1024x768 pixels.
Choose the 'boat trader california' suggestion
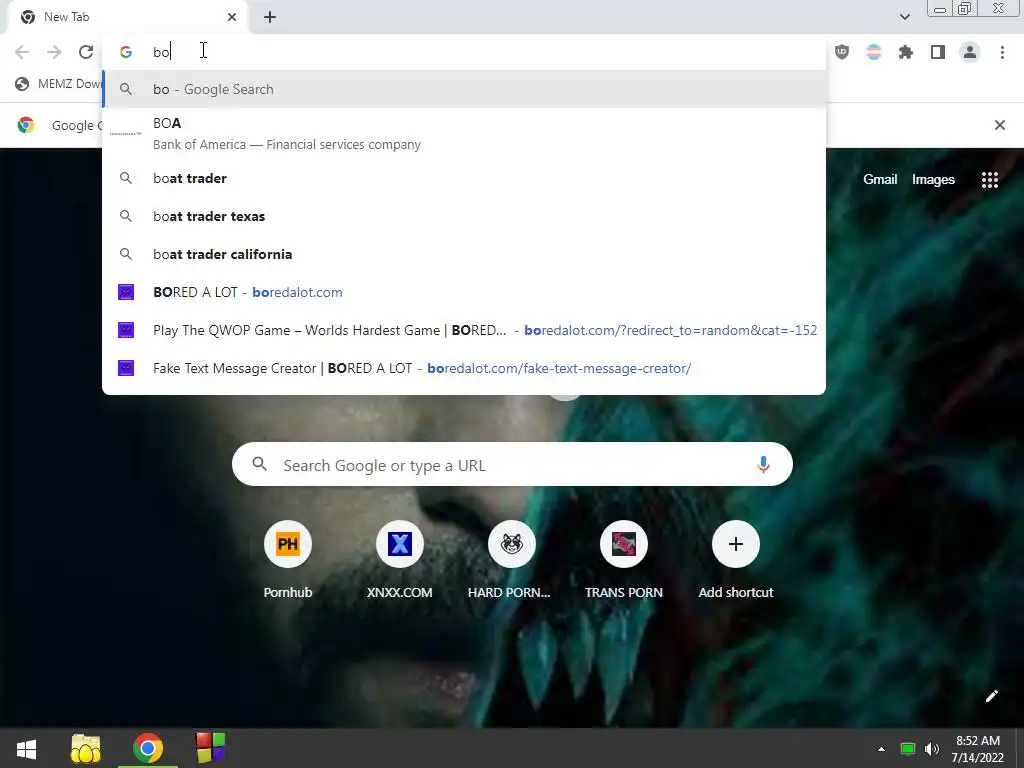[464, 254]
